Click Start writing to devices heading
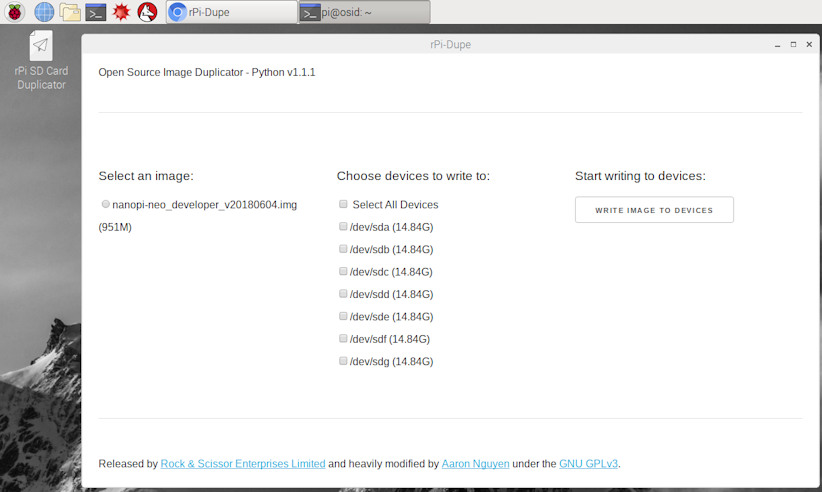This screenshot has width=822, height=492. tap(641, 176)
